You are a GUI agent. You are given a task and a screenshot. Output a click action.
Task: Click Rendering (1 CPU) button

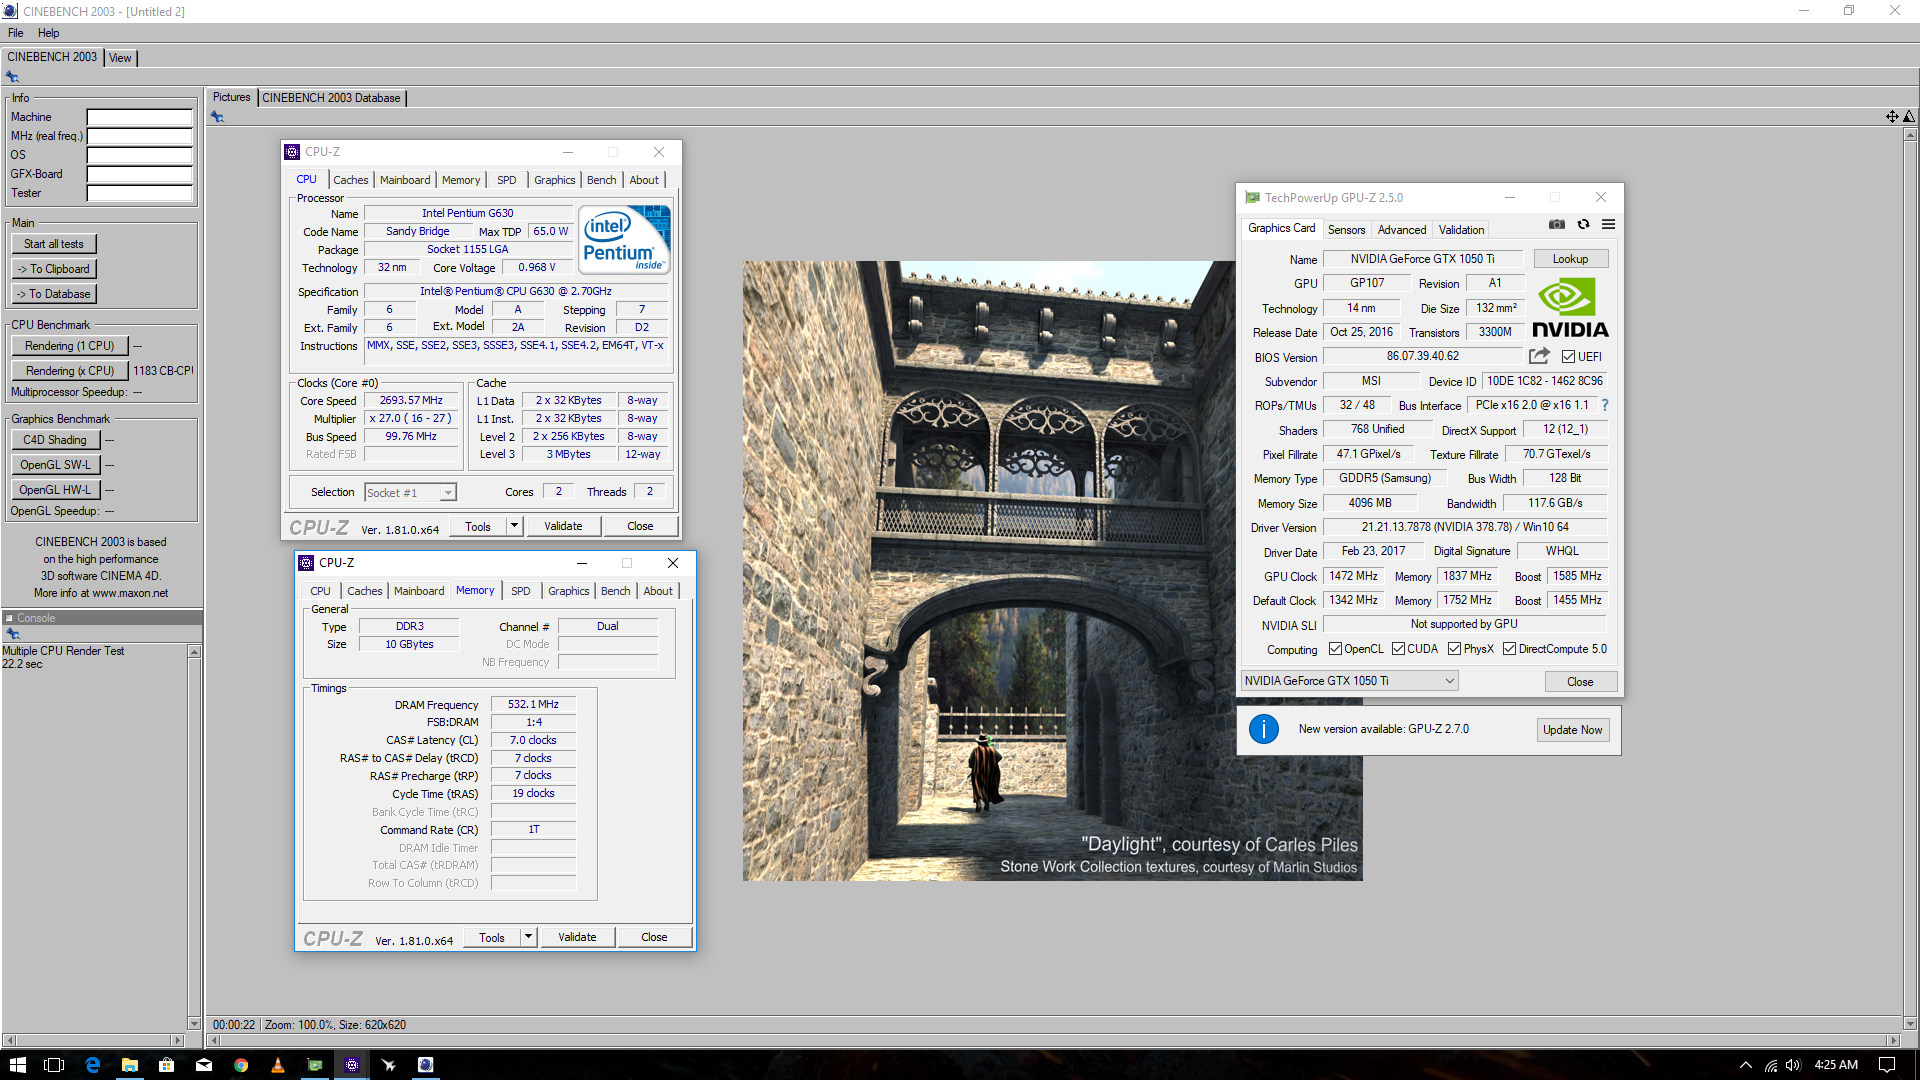pos(69,346)
